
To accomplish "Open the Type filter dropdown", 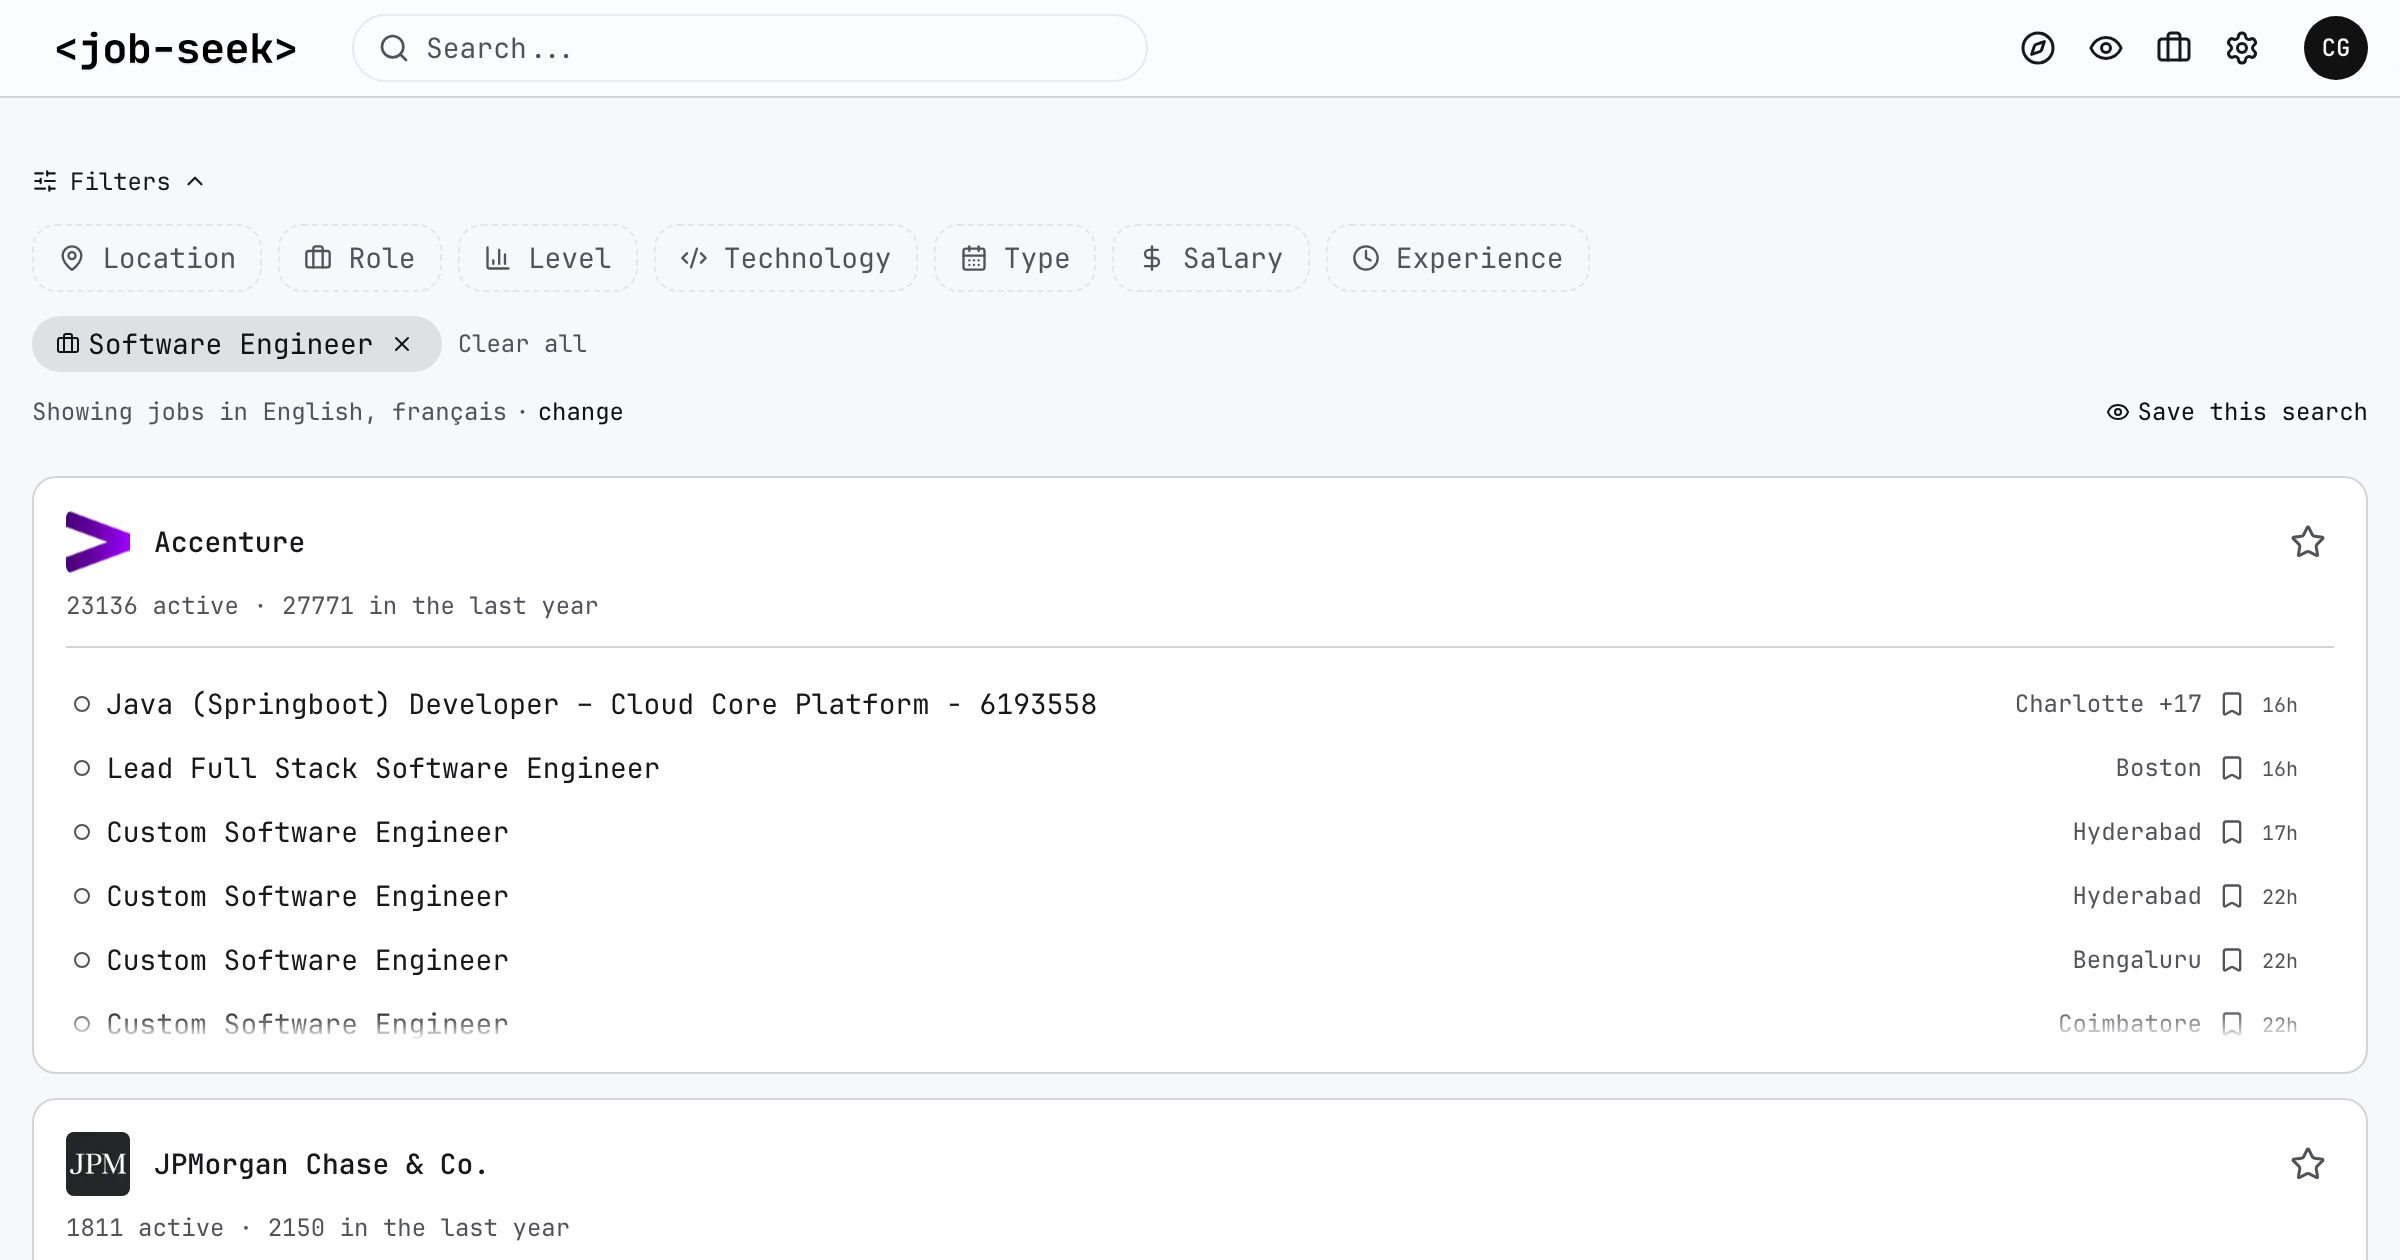I will point(1014,258).
